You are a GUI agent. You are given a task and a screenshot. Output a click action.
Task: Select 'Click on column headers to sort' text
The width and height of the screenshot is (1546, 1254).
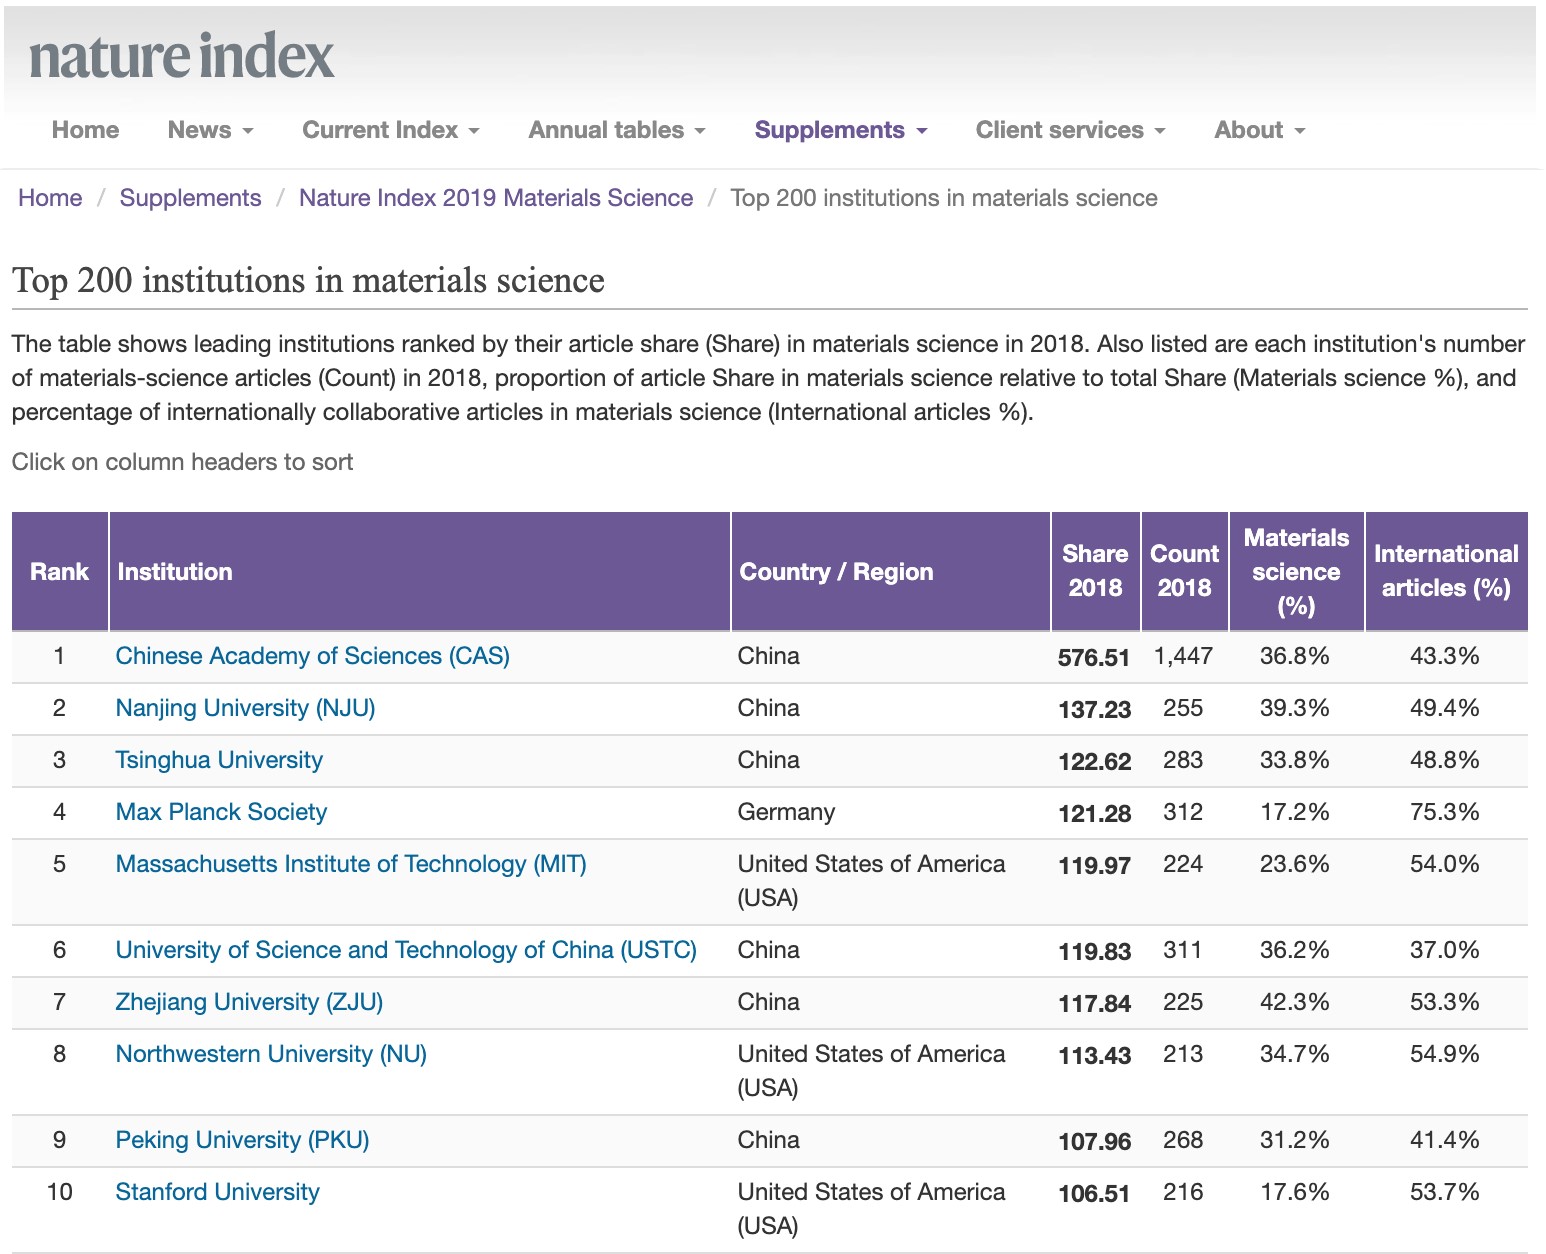182,462
